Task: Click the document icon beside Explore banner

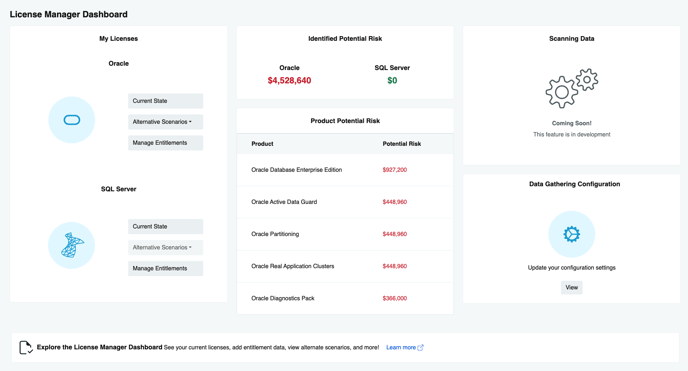Action: pos(25,347)
